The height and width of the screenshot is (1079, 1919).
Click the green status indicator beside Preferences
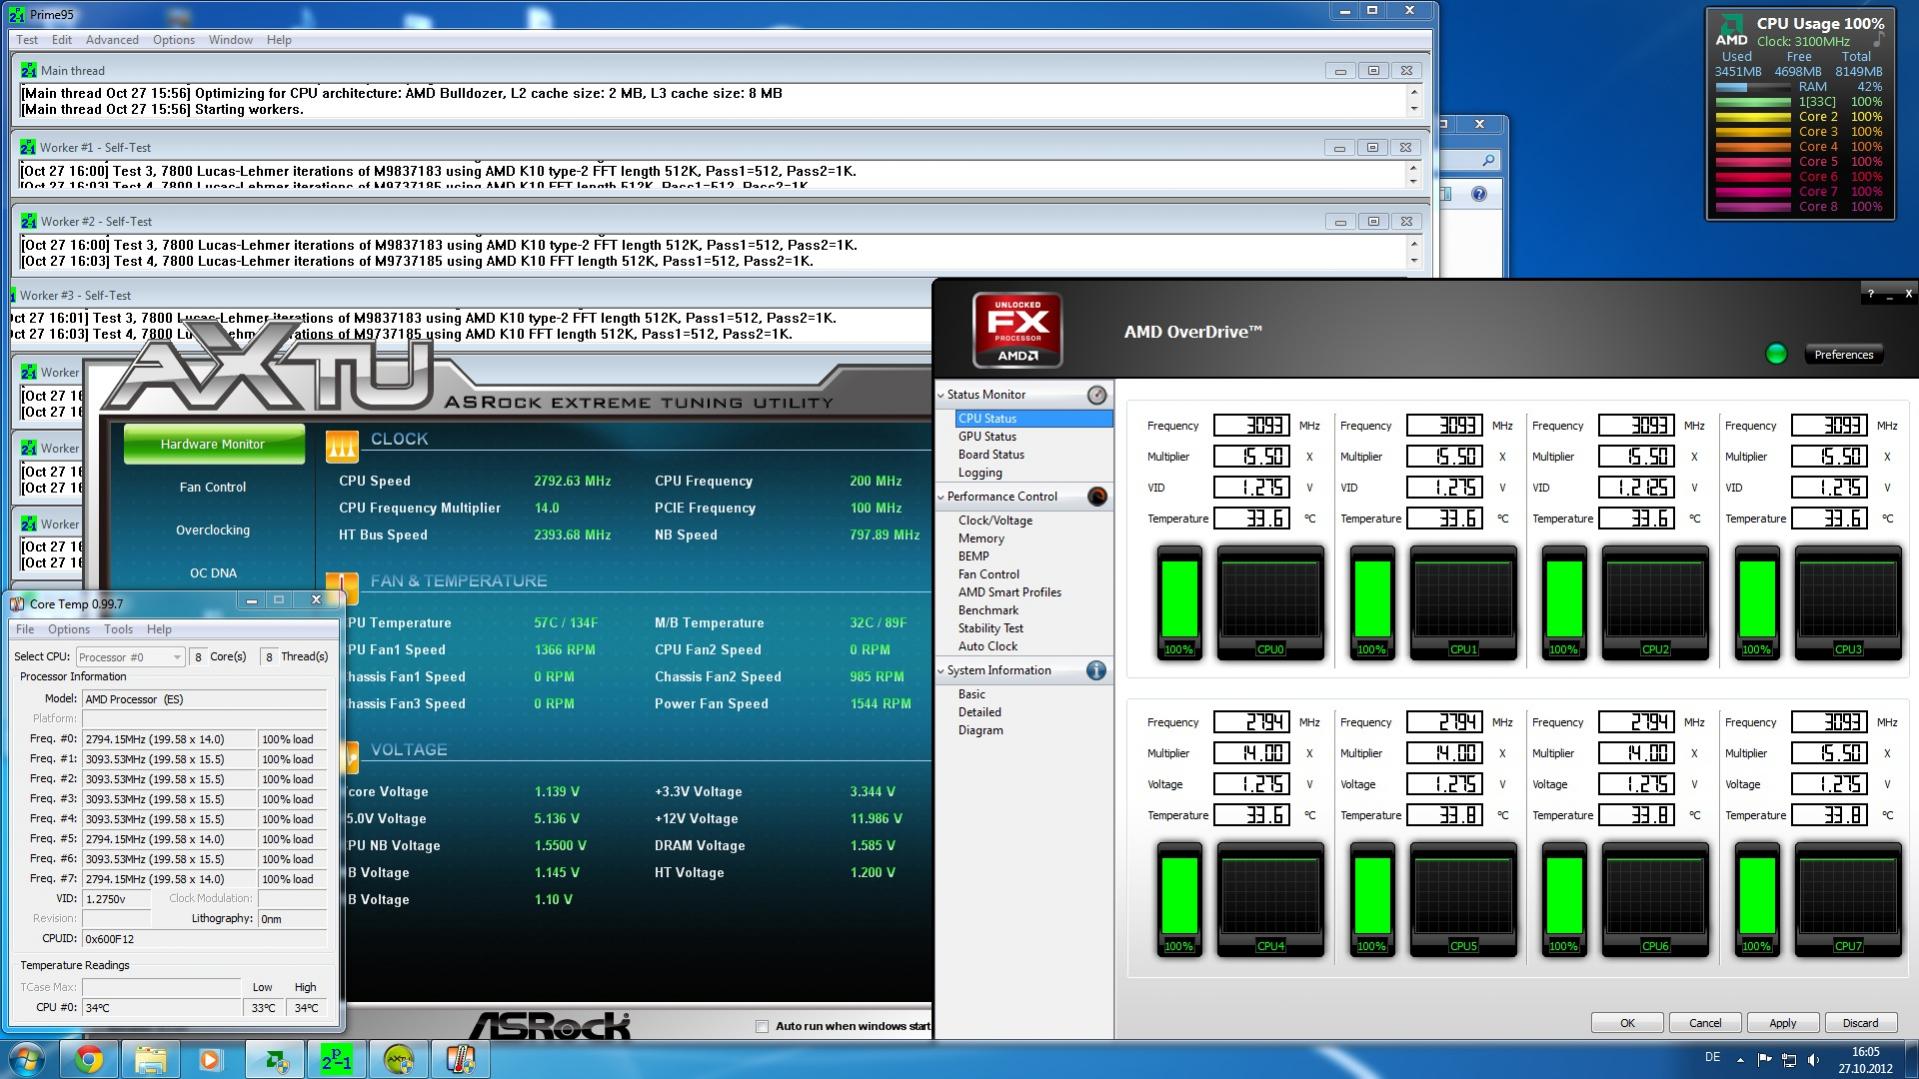tap(1776, 354)
